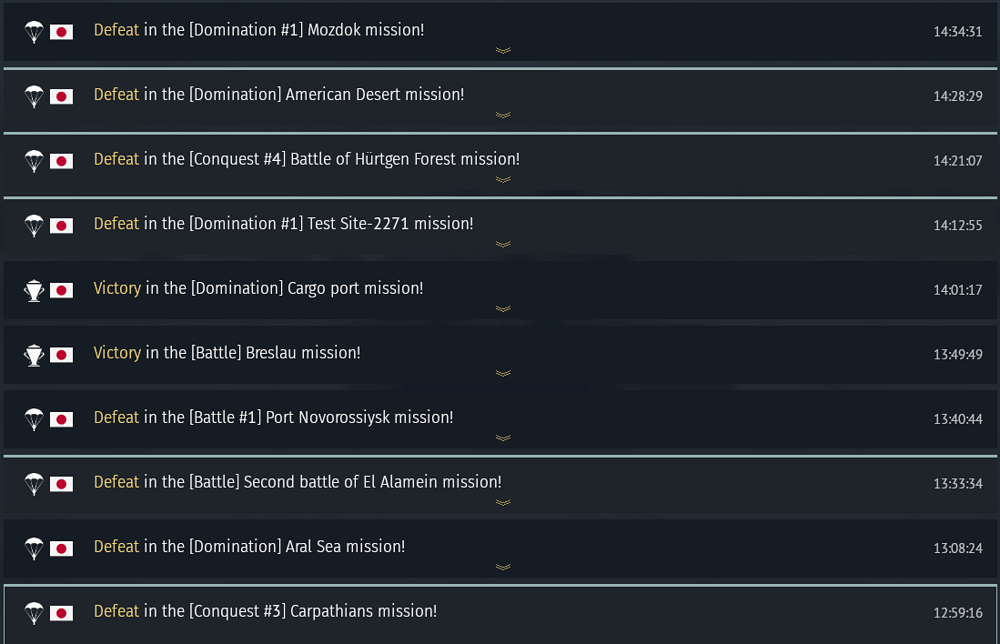This screenshot has height=644, width=1000.
Task: Expand the Aral Sea mission chevron
Action: [503, 567]
